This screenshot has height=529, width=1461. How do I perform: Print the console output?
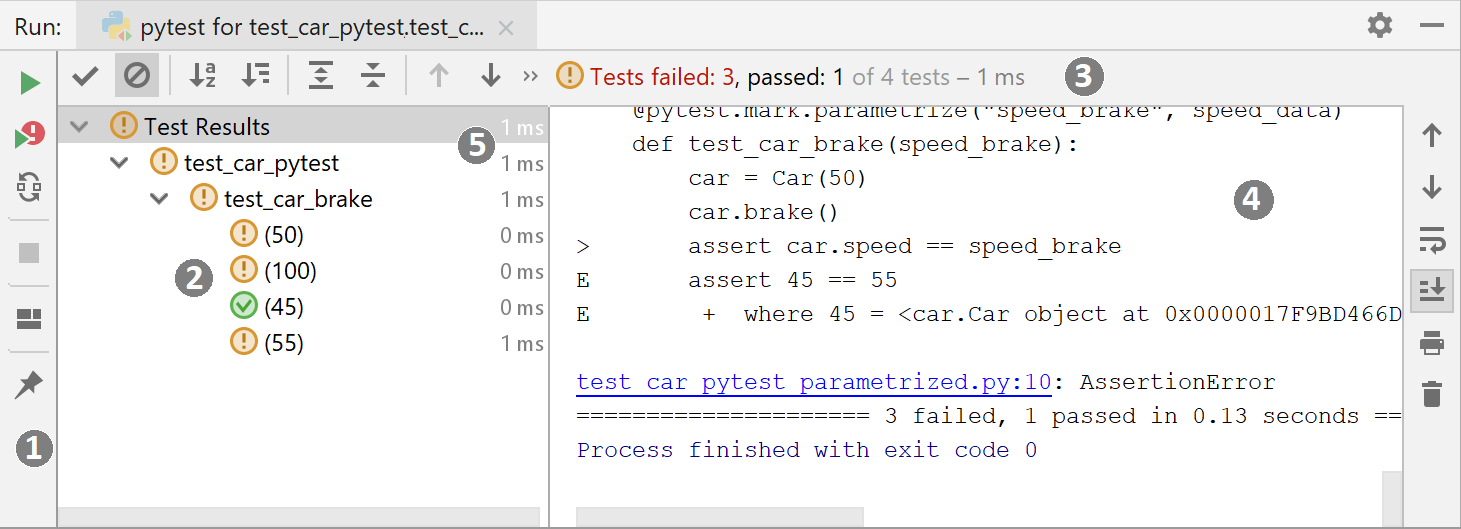pyautogui.click(x=1432, y=343)
